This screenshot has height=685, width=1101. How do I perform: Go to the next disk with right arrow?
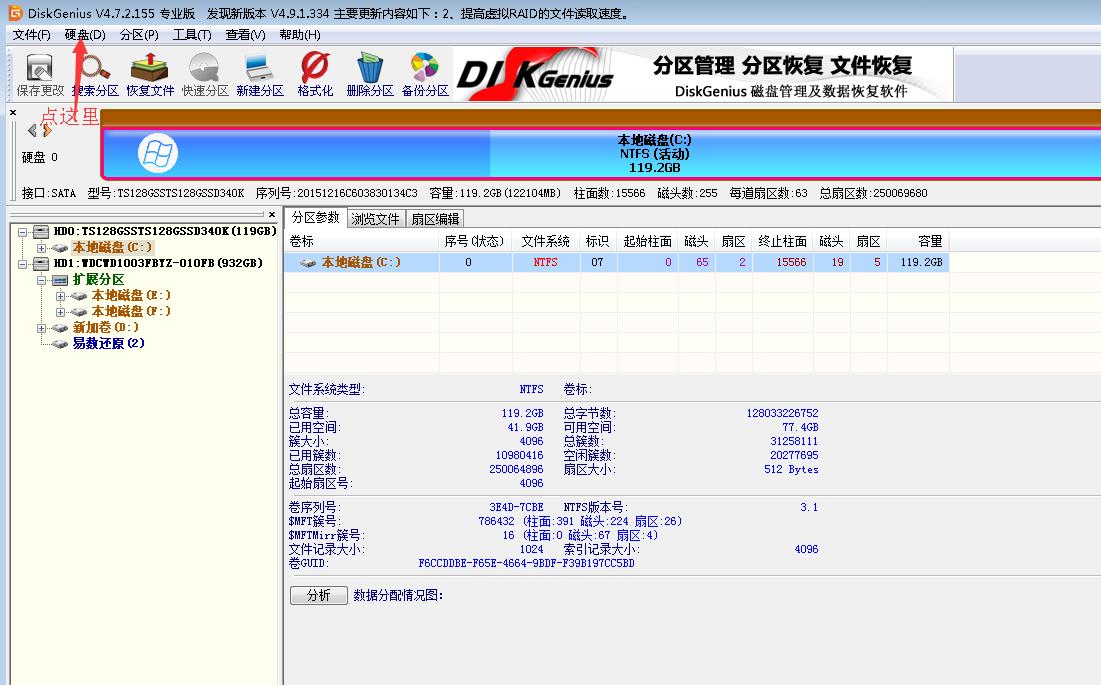click(47, 130)
